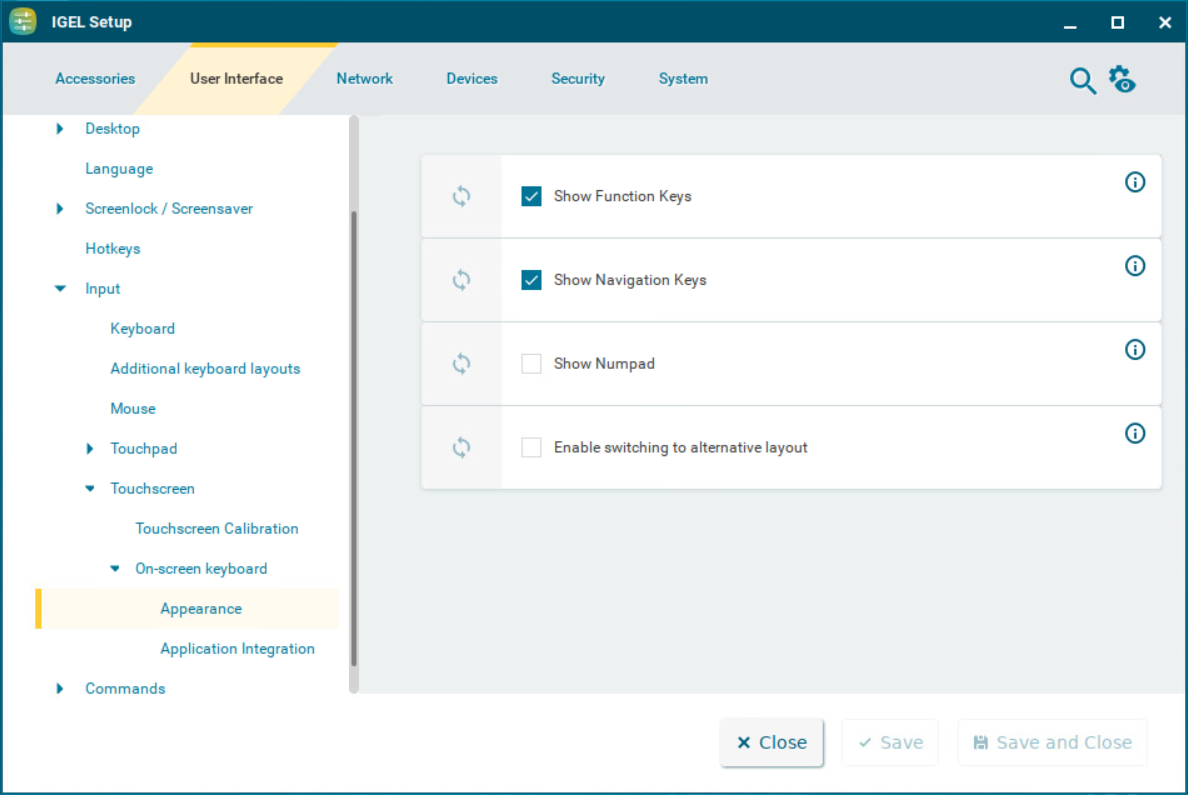Image resolution: width=1188 pixels, height=795 pixels.
Task: Click the gear-eye view settings icon
Action: (1122, 80)
